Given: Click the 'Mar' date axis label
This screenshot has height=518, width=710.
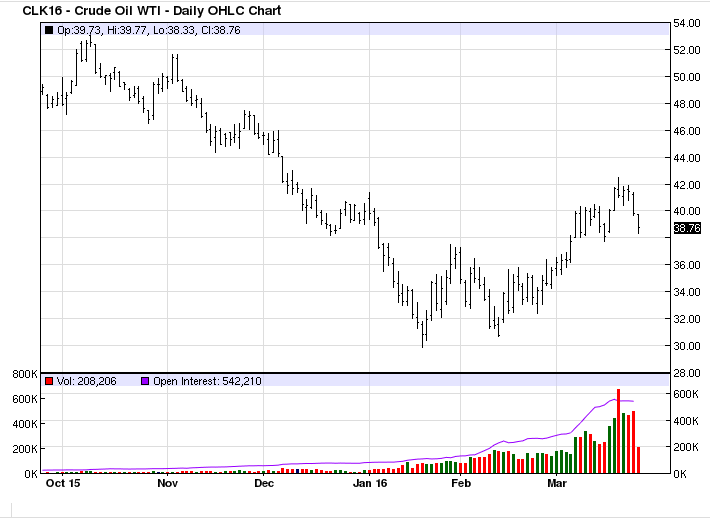Looking at the screenshot, I should tap(557, 483).
